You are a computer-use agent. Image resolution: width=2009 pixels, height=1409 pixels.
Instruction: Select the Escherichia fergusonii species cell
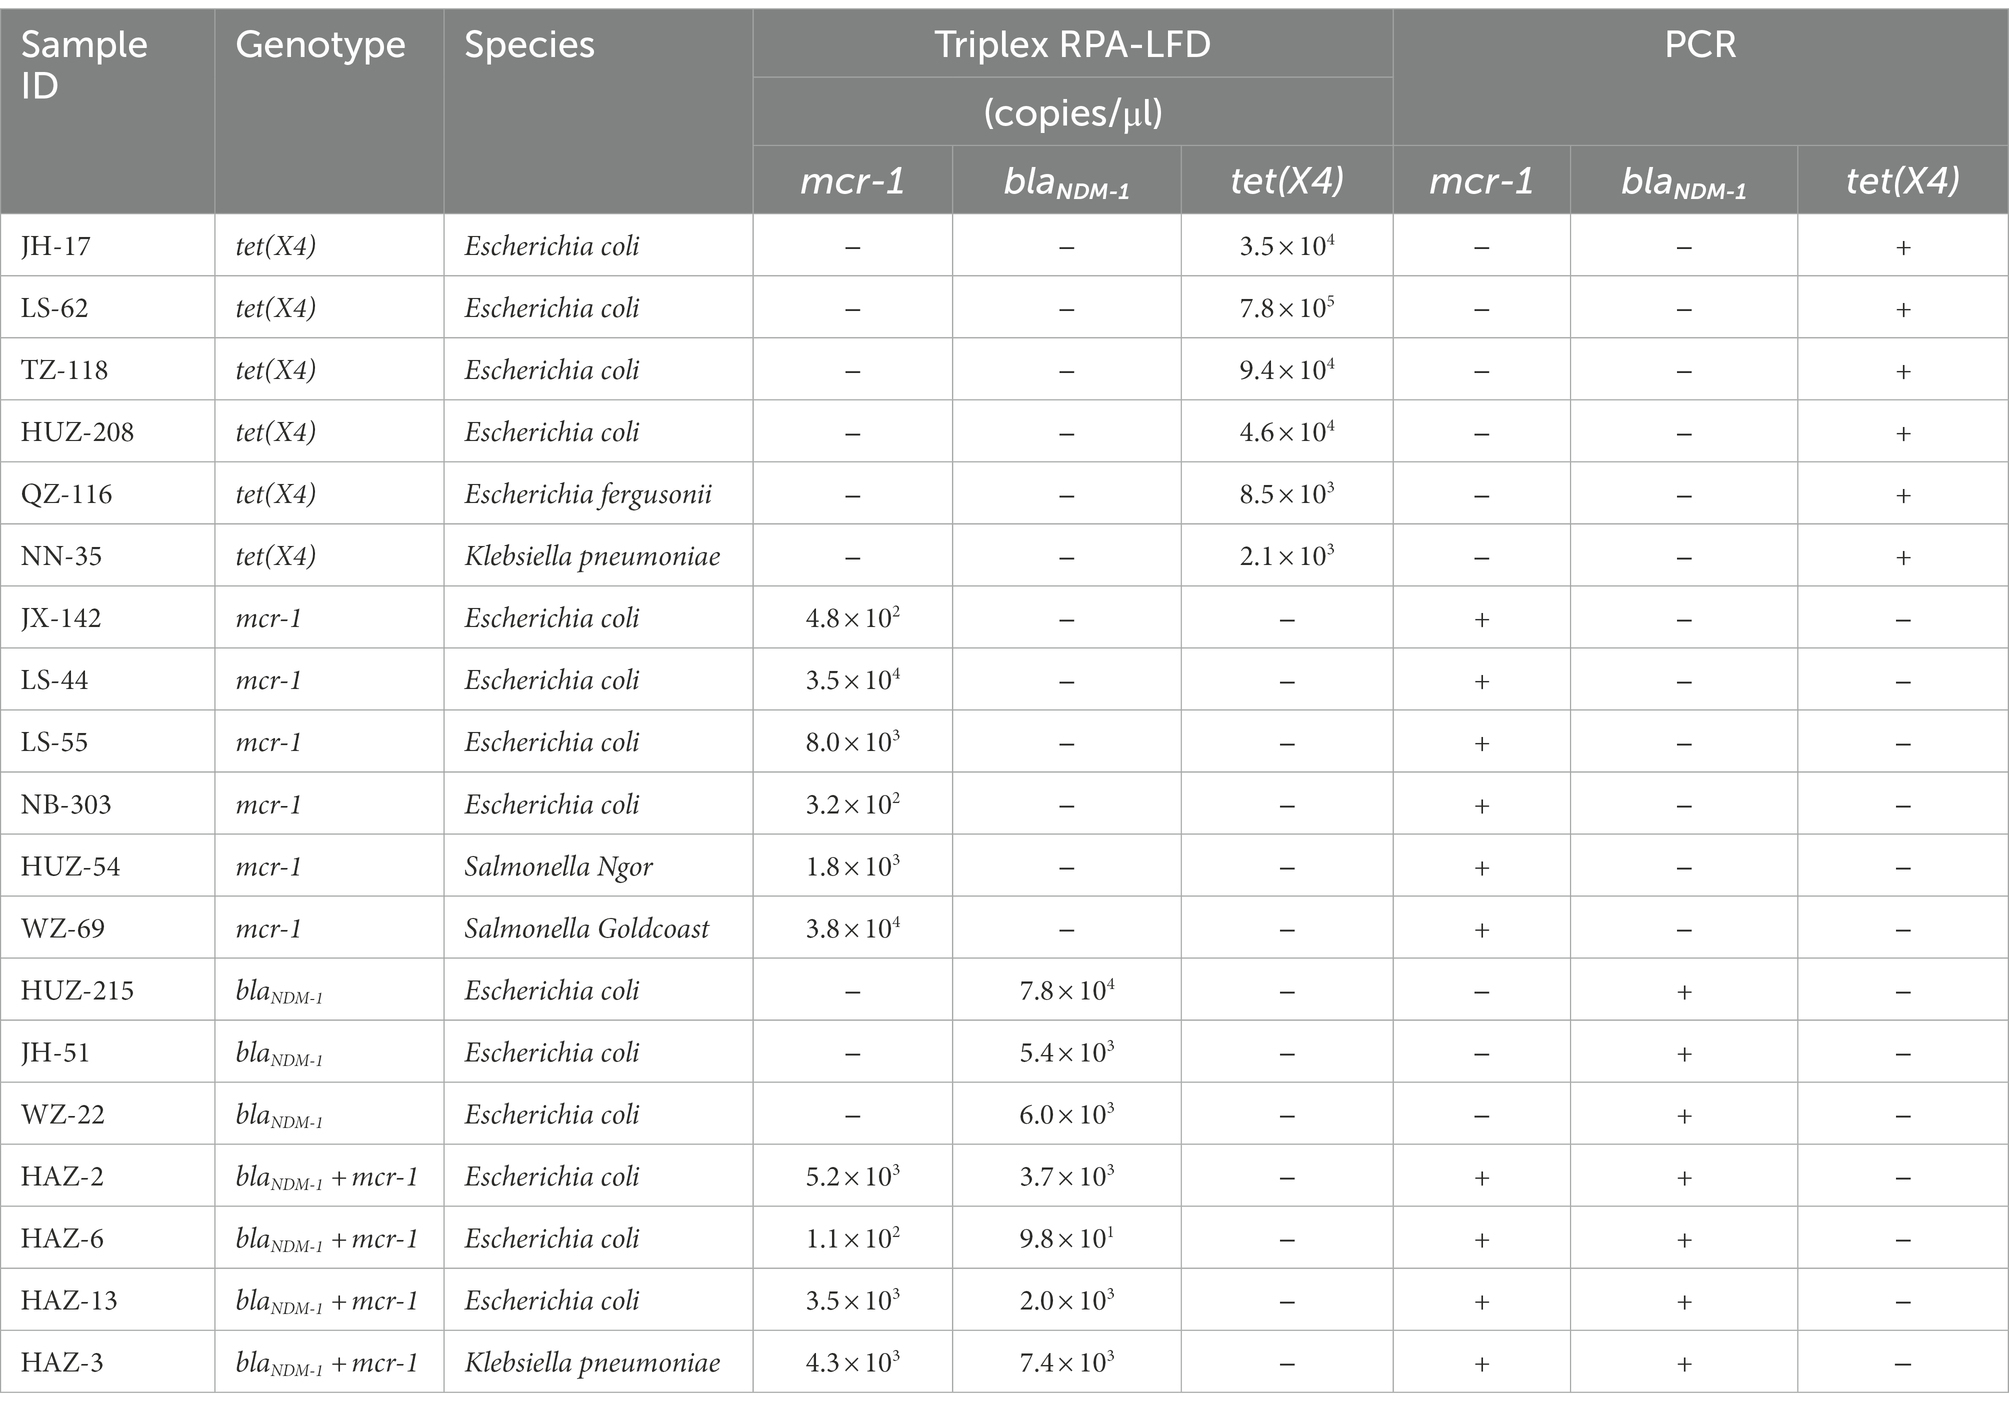pyautogui.click(x=588, y=494)
